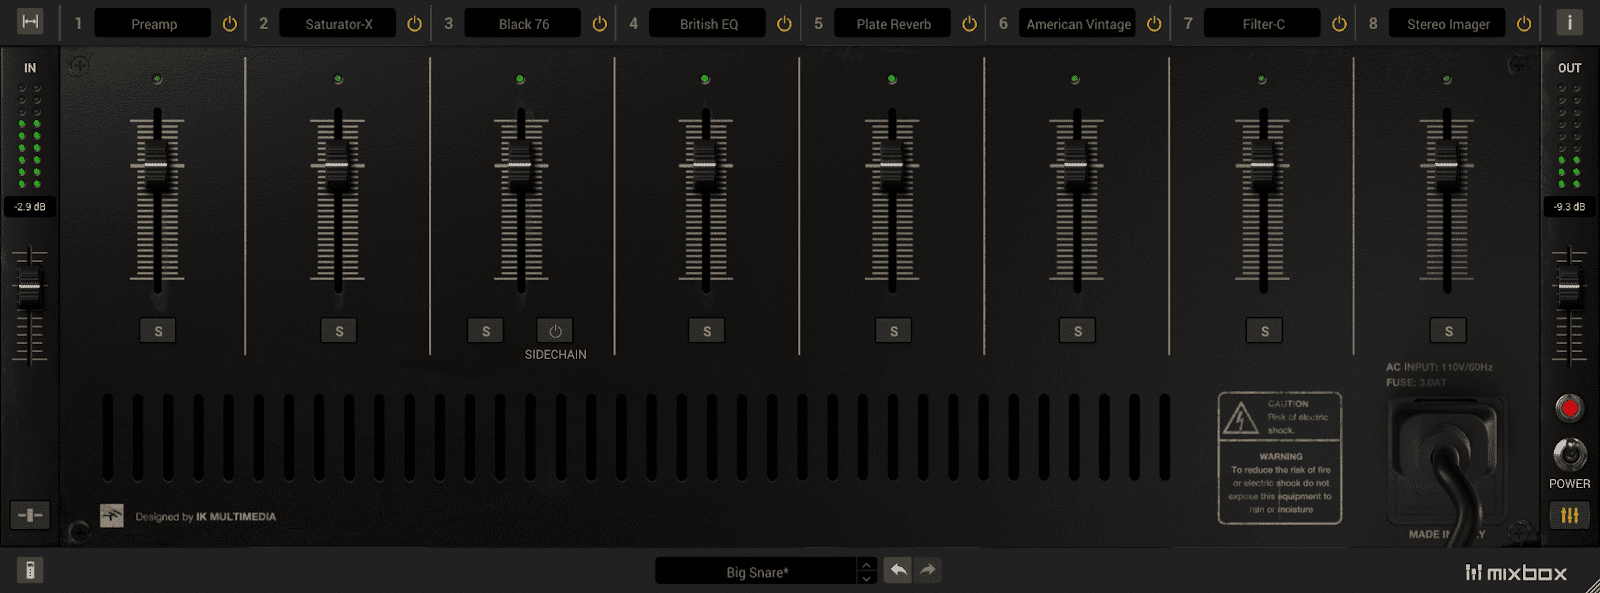Solo channel 6 with its S button
The image size is (1600, 593).
coord(1078,331)
